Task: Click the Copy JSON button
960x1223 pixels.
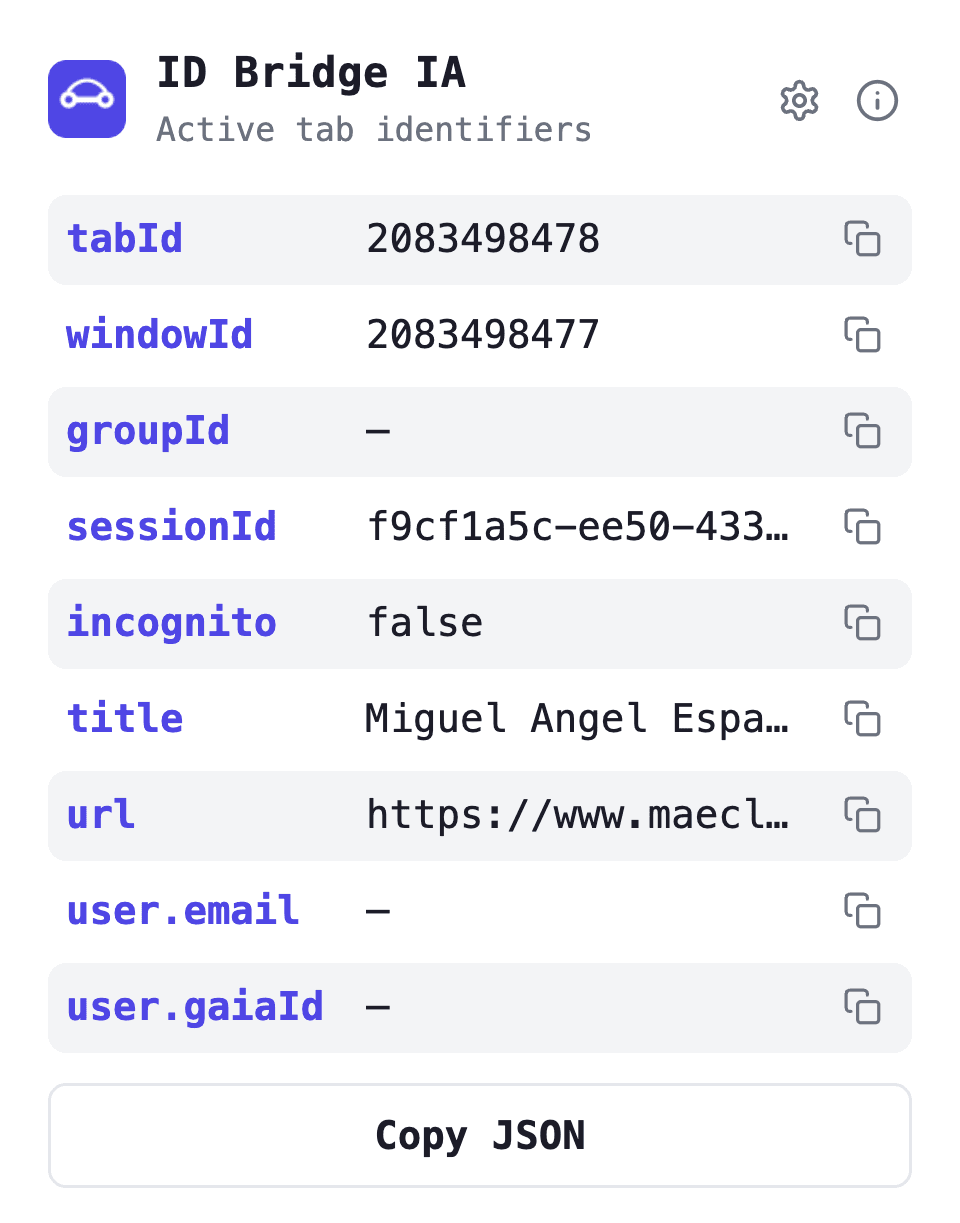Action: coord(480,1136)
